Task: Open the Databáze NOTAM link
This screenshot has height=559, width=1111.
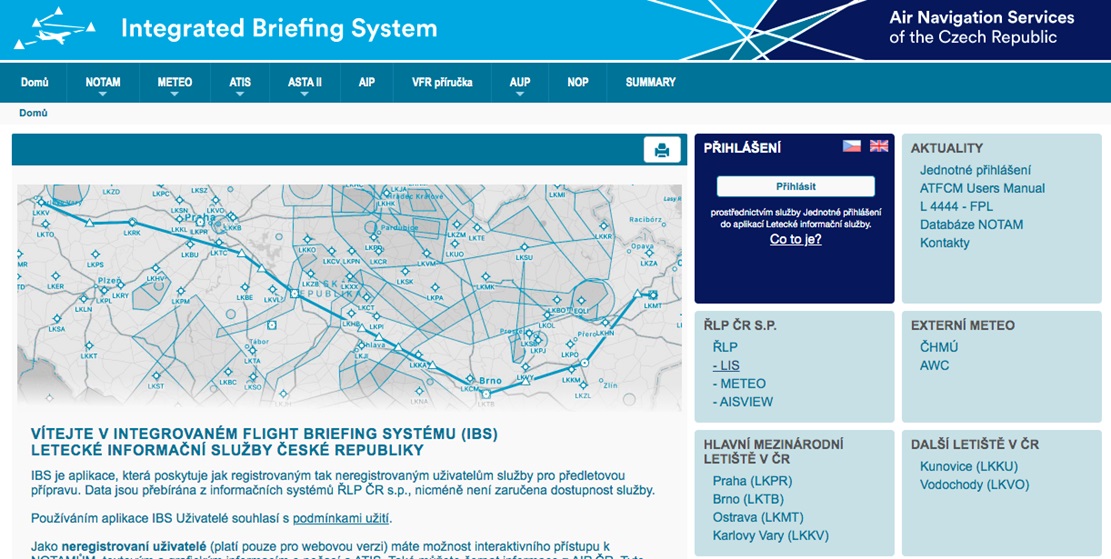Action: pyautogui.click(x=971, y=225)
